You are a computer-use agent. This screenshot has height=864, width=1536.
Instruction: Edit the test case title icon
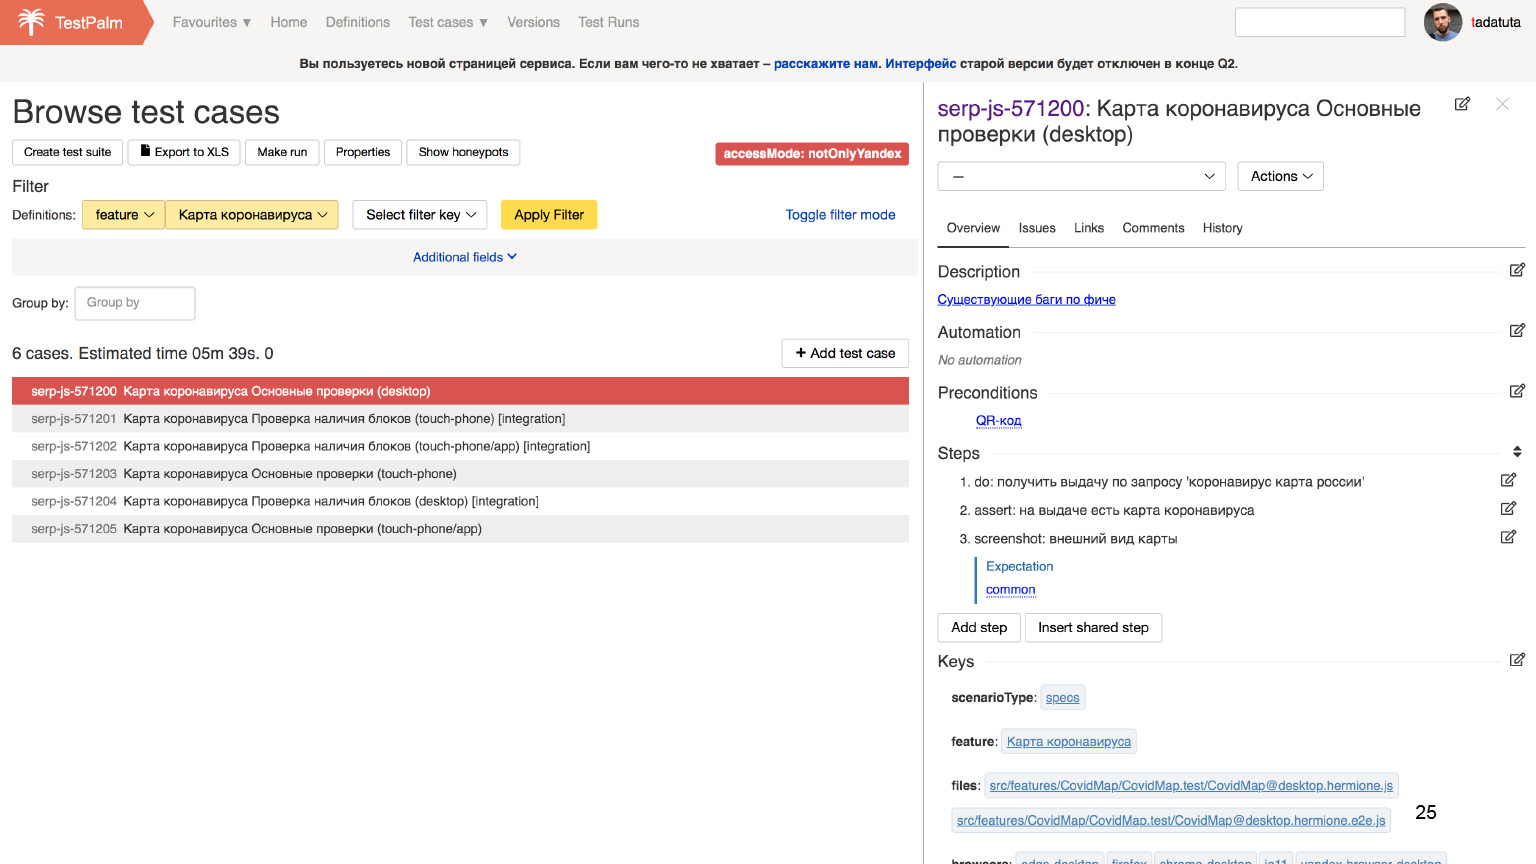click(1462, 104)
